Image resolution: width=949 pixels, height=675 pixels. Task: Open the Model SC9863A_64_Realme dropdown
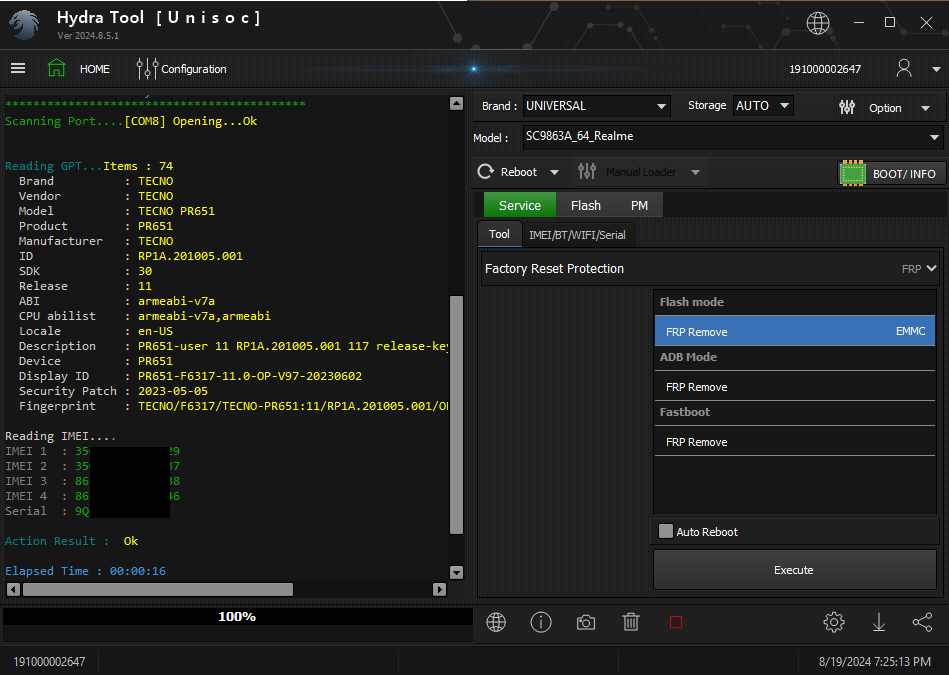732,137
